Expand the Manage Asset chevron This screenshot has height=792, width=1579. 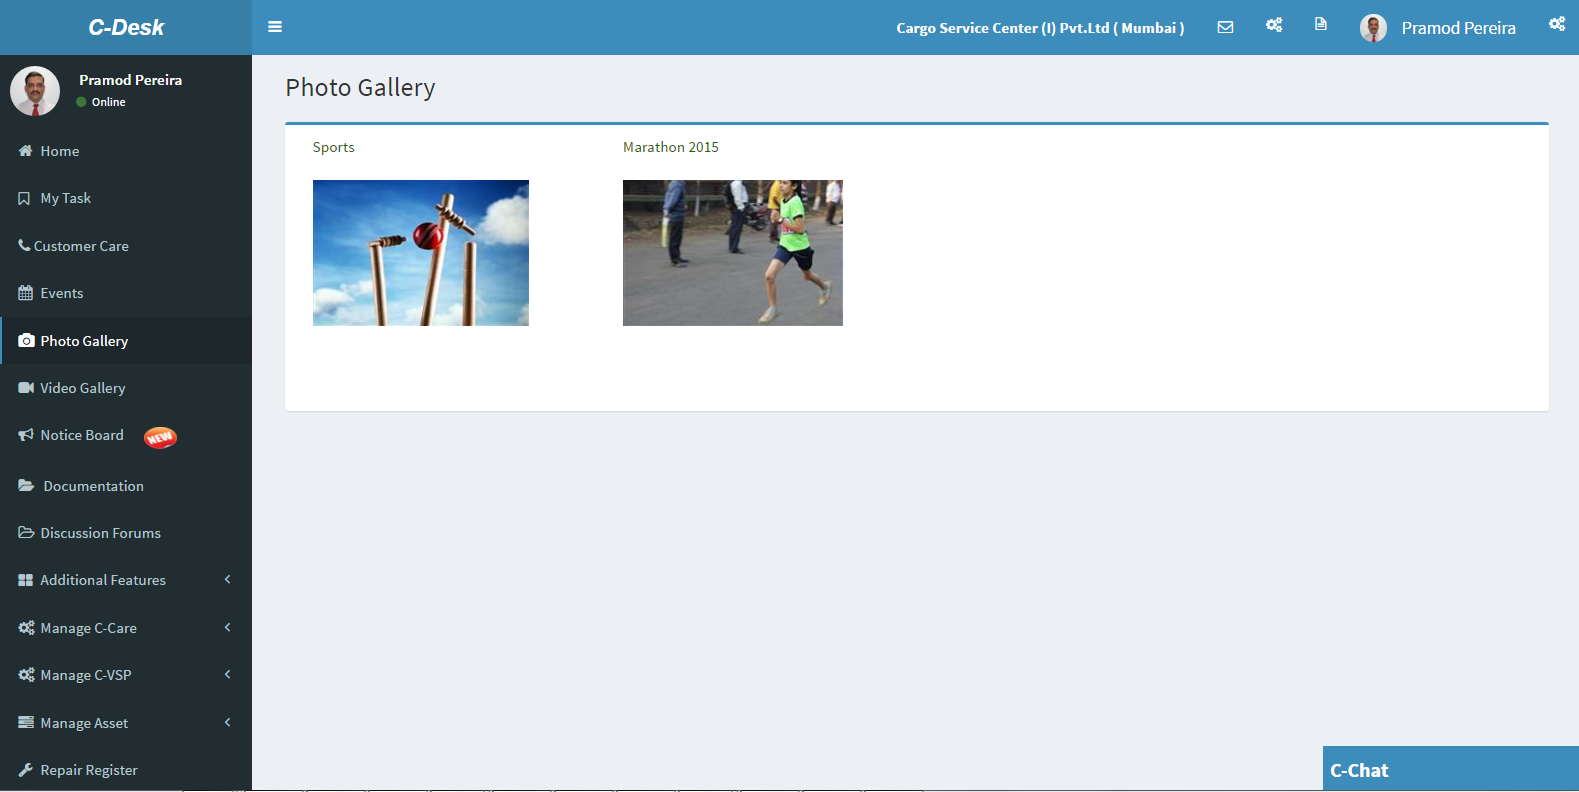[x=228, y=722]
